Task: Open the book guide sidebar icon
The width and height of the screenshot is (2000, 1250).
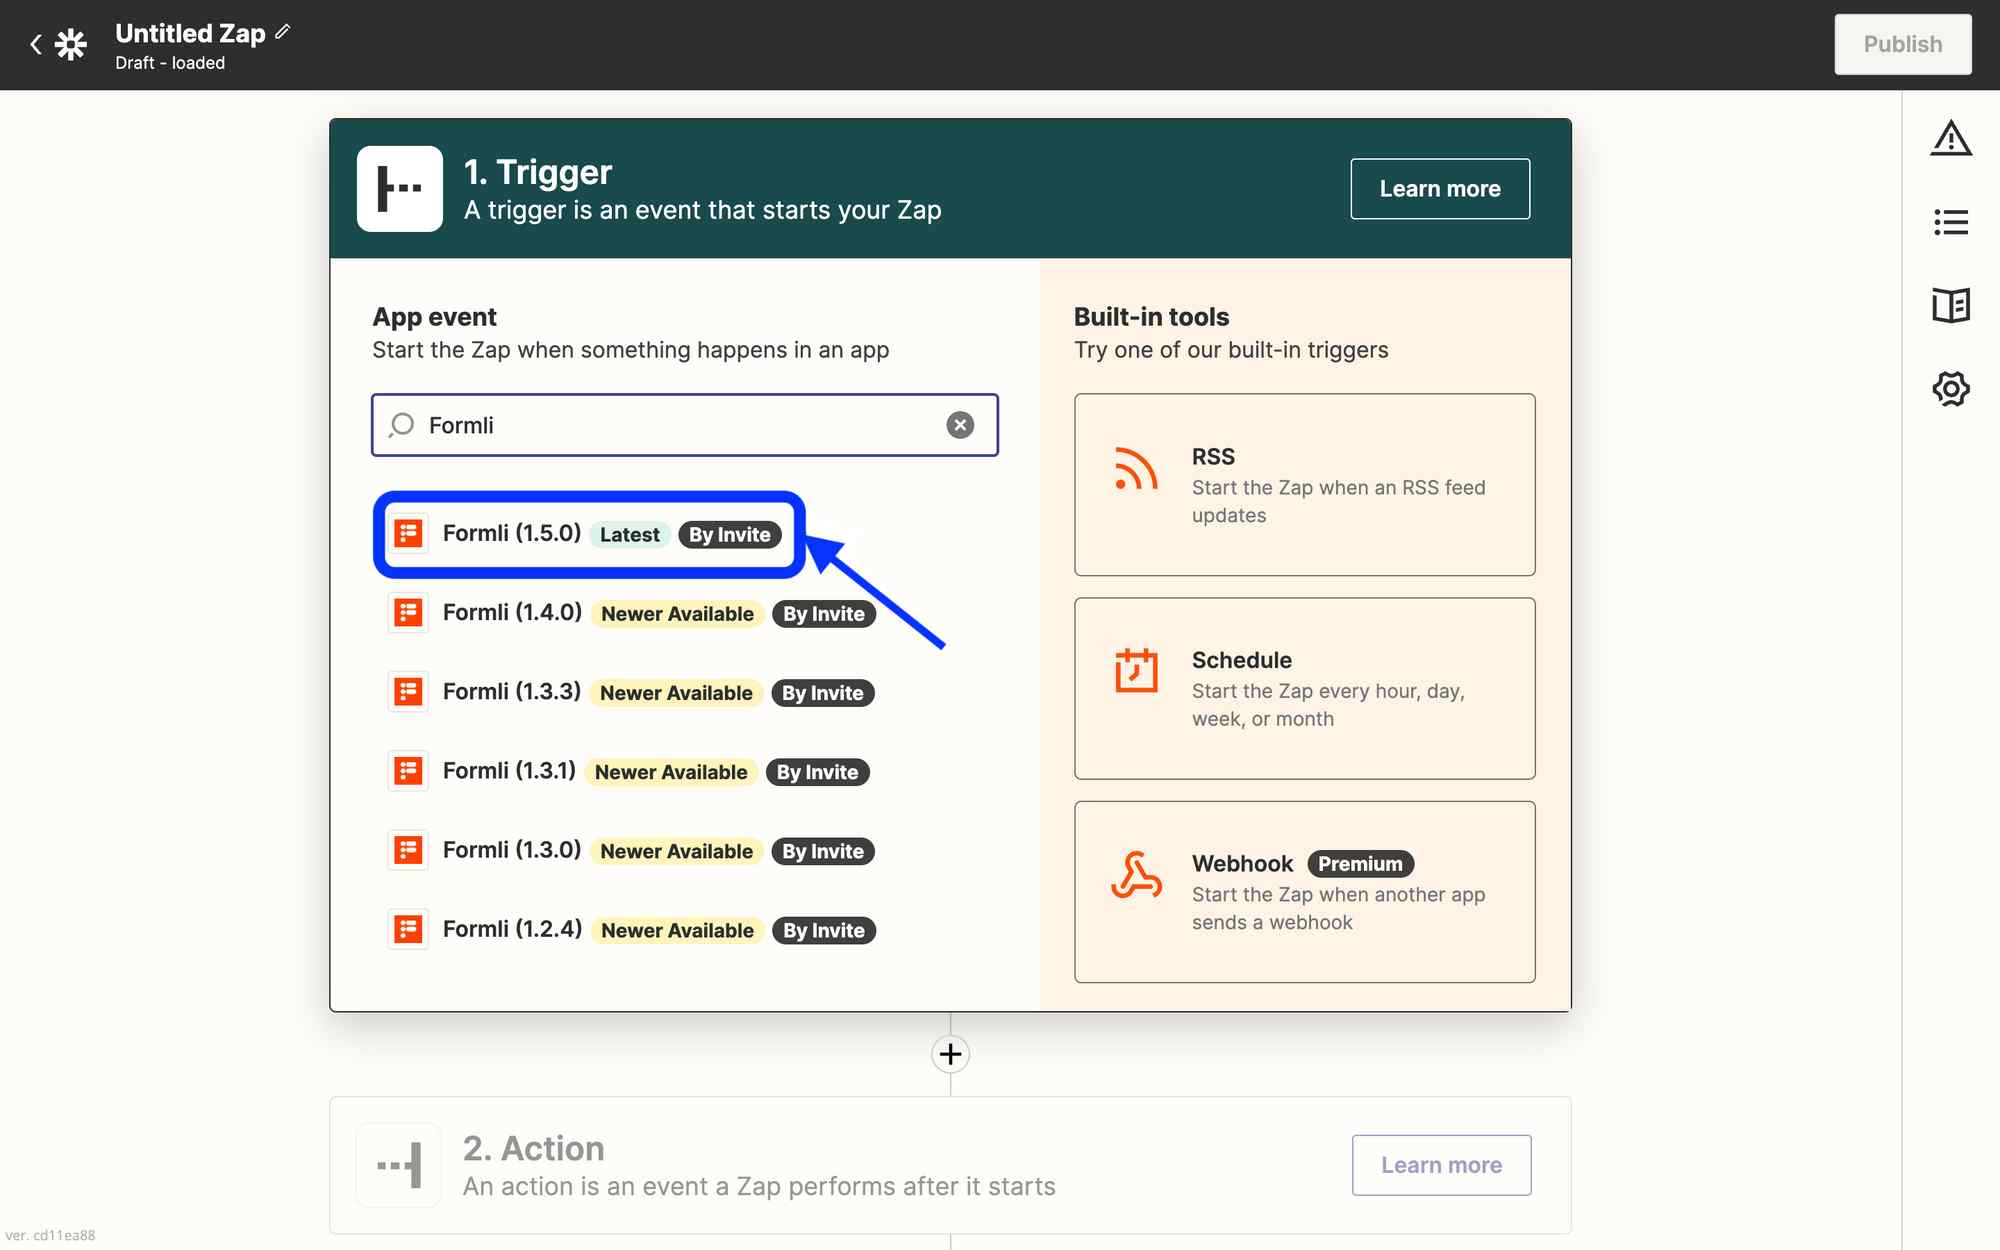Action: pos(1950,305)
